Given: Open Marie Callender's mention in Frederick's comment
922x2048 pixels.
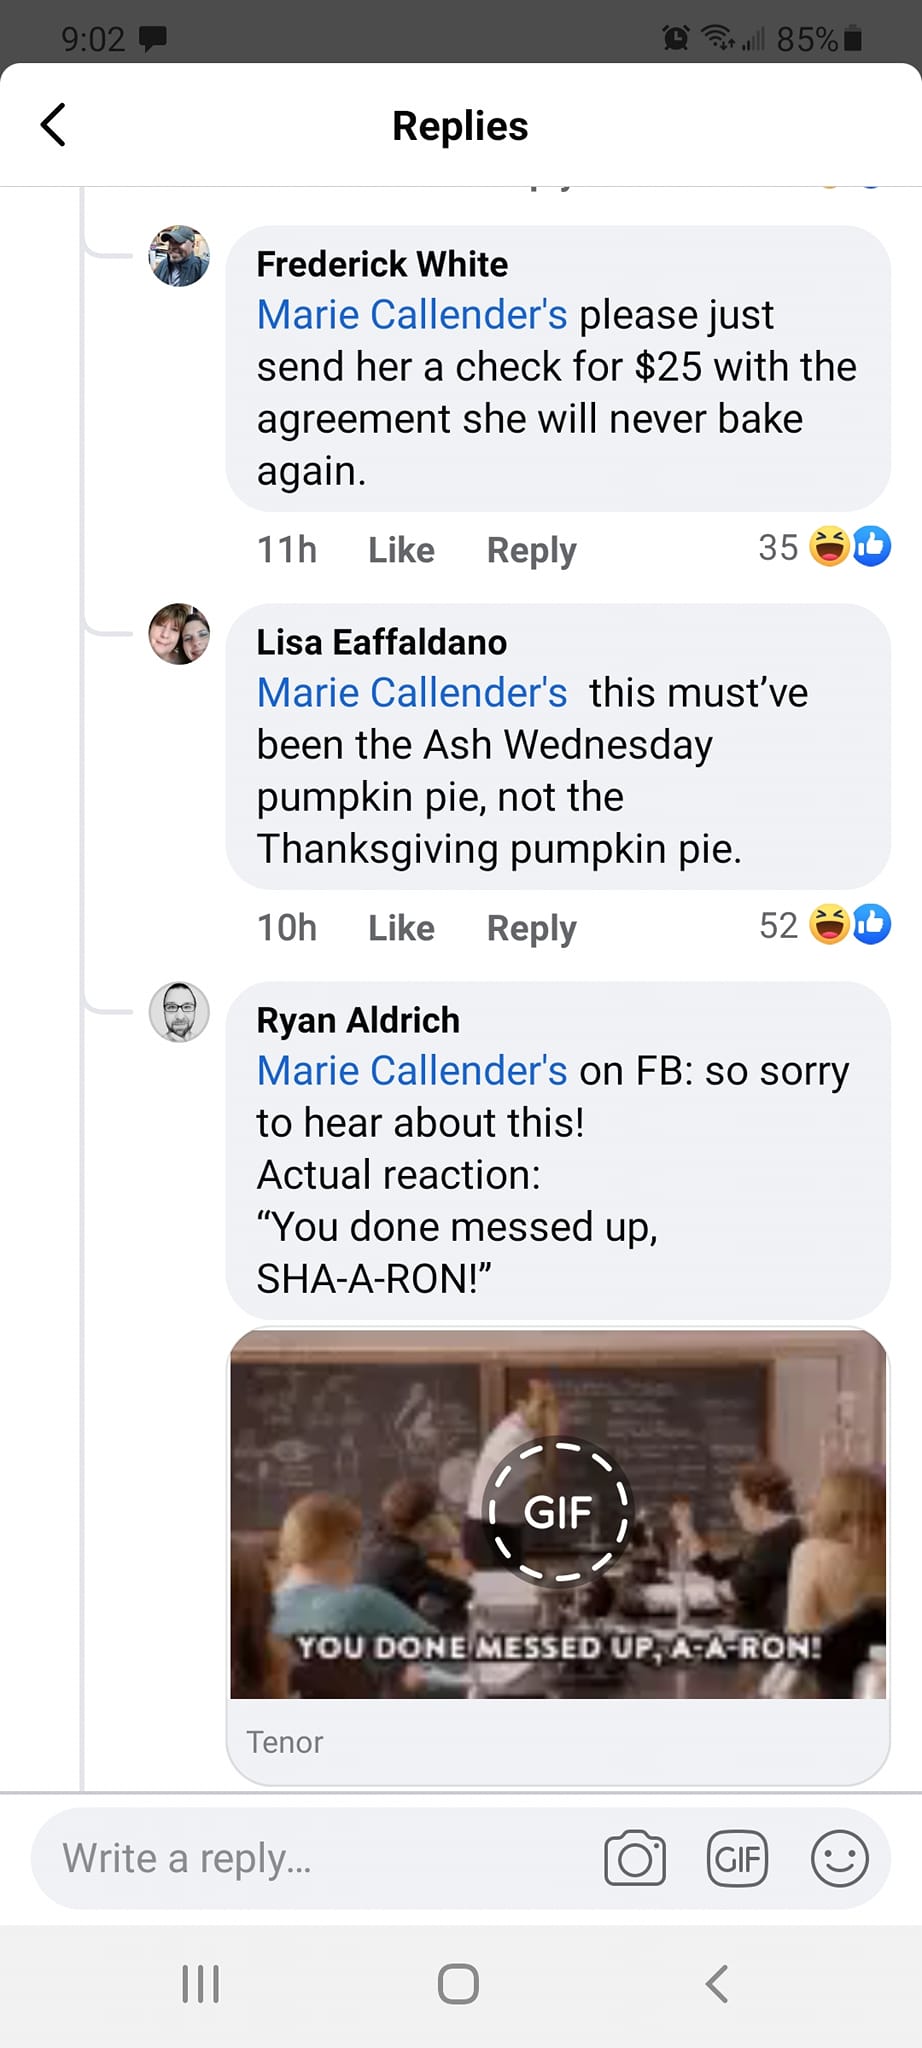Looking at the screenshot, I should tap(412, 315).
